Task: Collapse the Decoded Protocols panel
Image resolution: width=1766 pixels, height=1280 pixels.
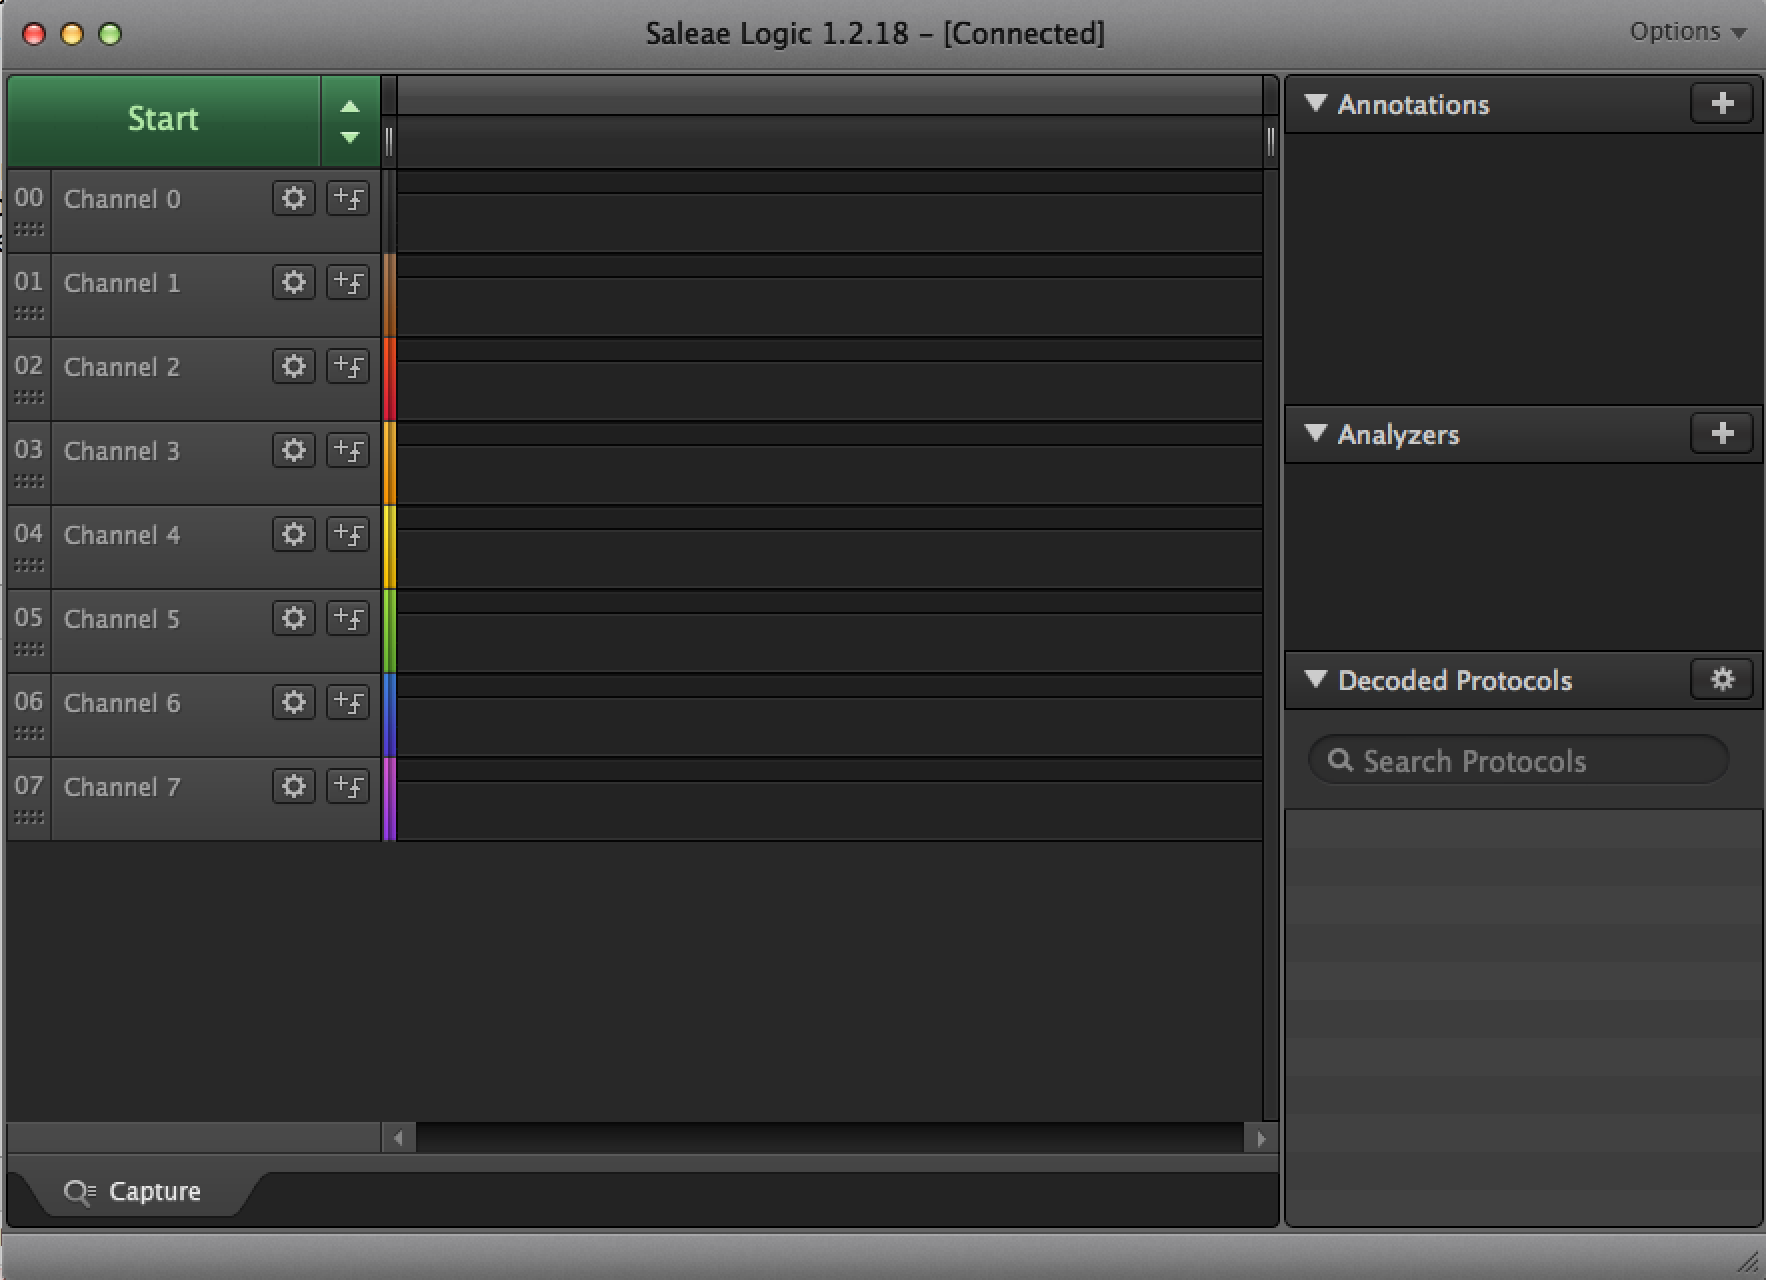Action: tap(1316, 679)
